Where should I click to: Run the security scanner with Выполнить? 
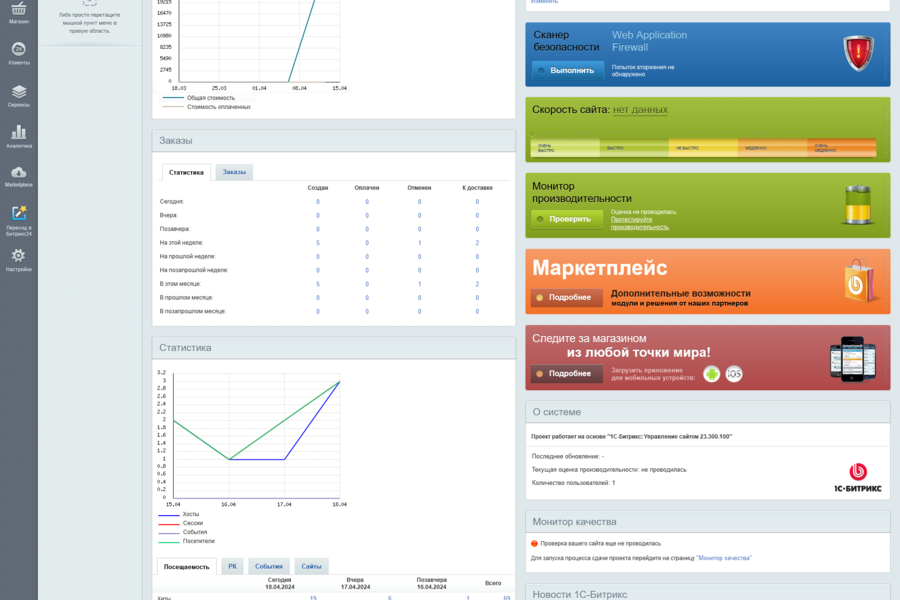[x=568, y=71]
